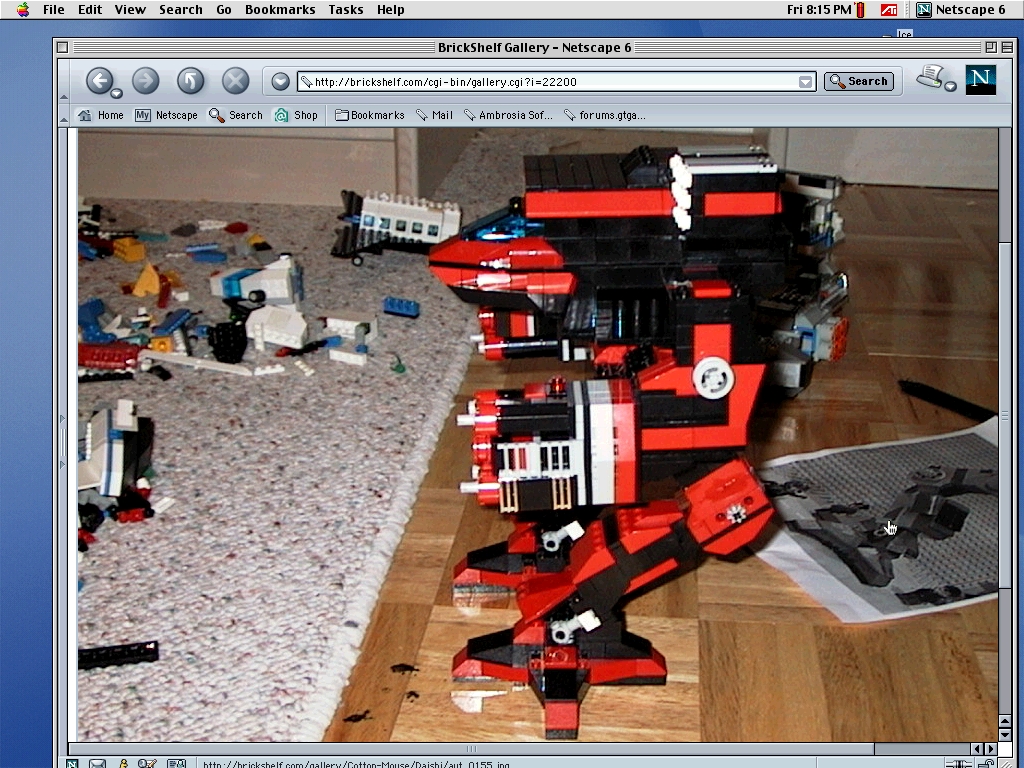
Task: Open the Help menu
Action: pyautogui.click(x=390, y=9)
